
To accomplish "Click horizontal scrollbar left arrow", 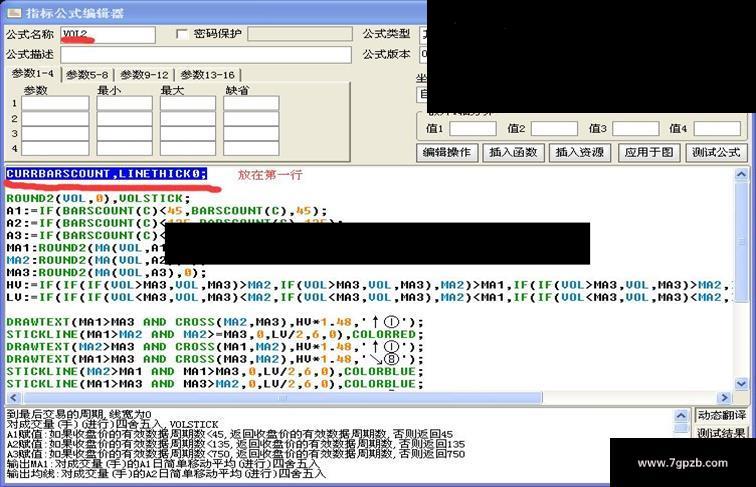I will (13, 398).
